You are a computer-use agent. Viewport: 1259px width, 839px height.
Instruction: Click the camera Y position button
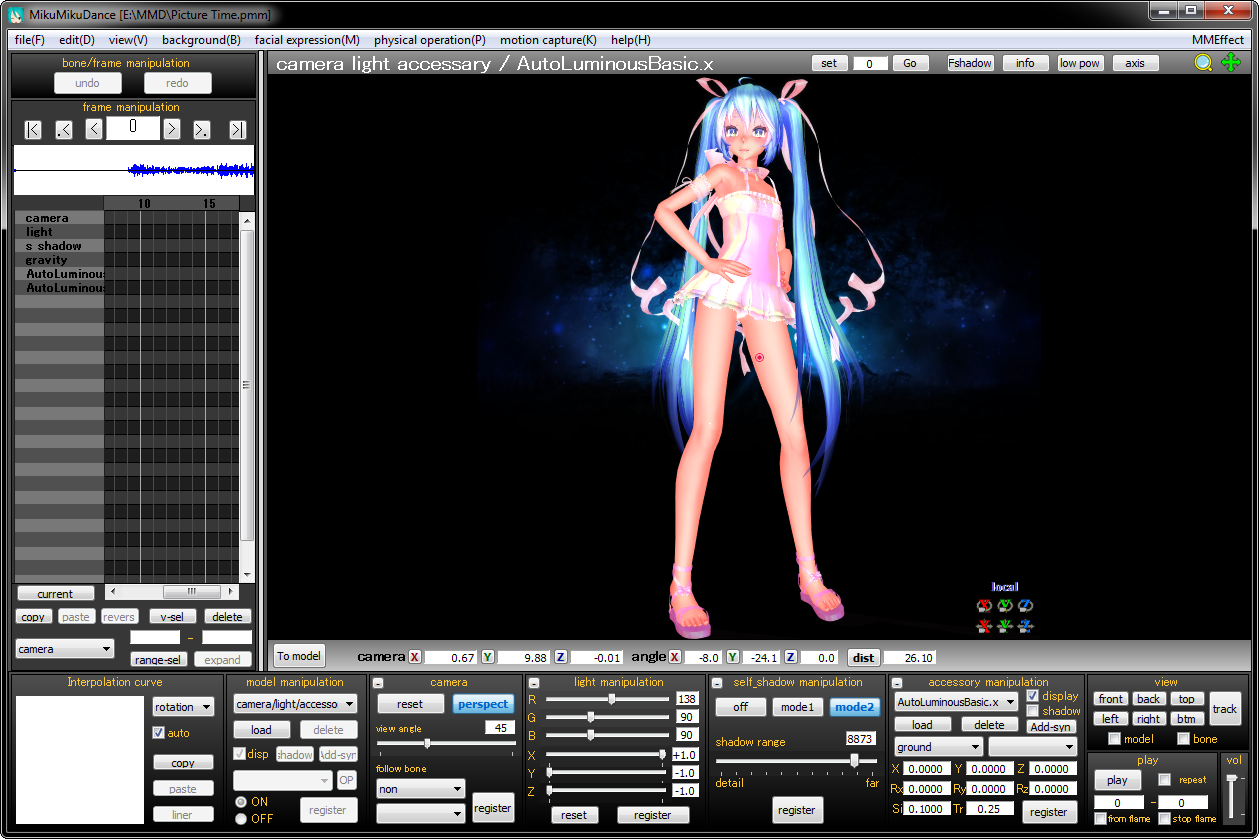coord(488,657)
